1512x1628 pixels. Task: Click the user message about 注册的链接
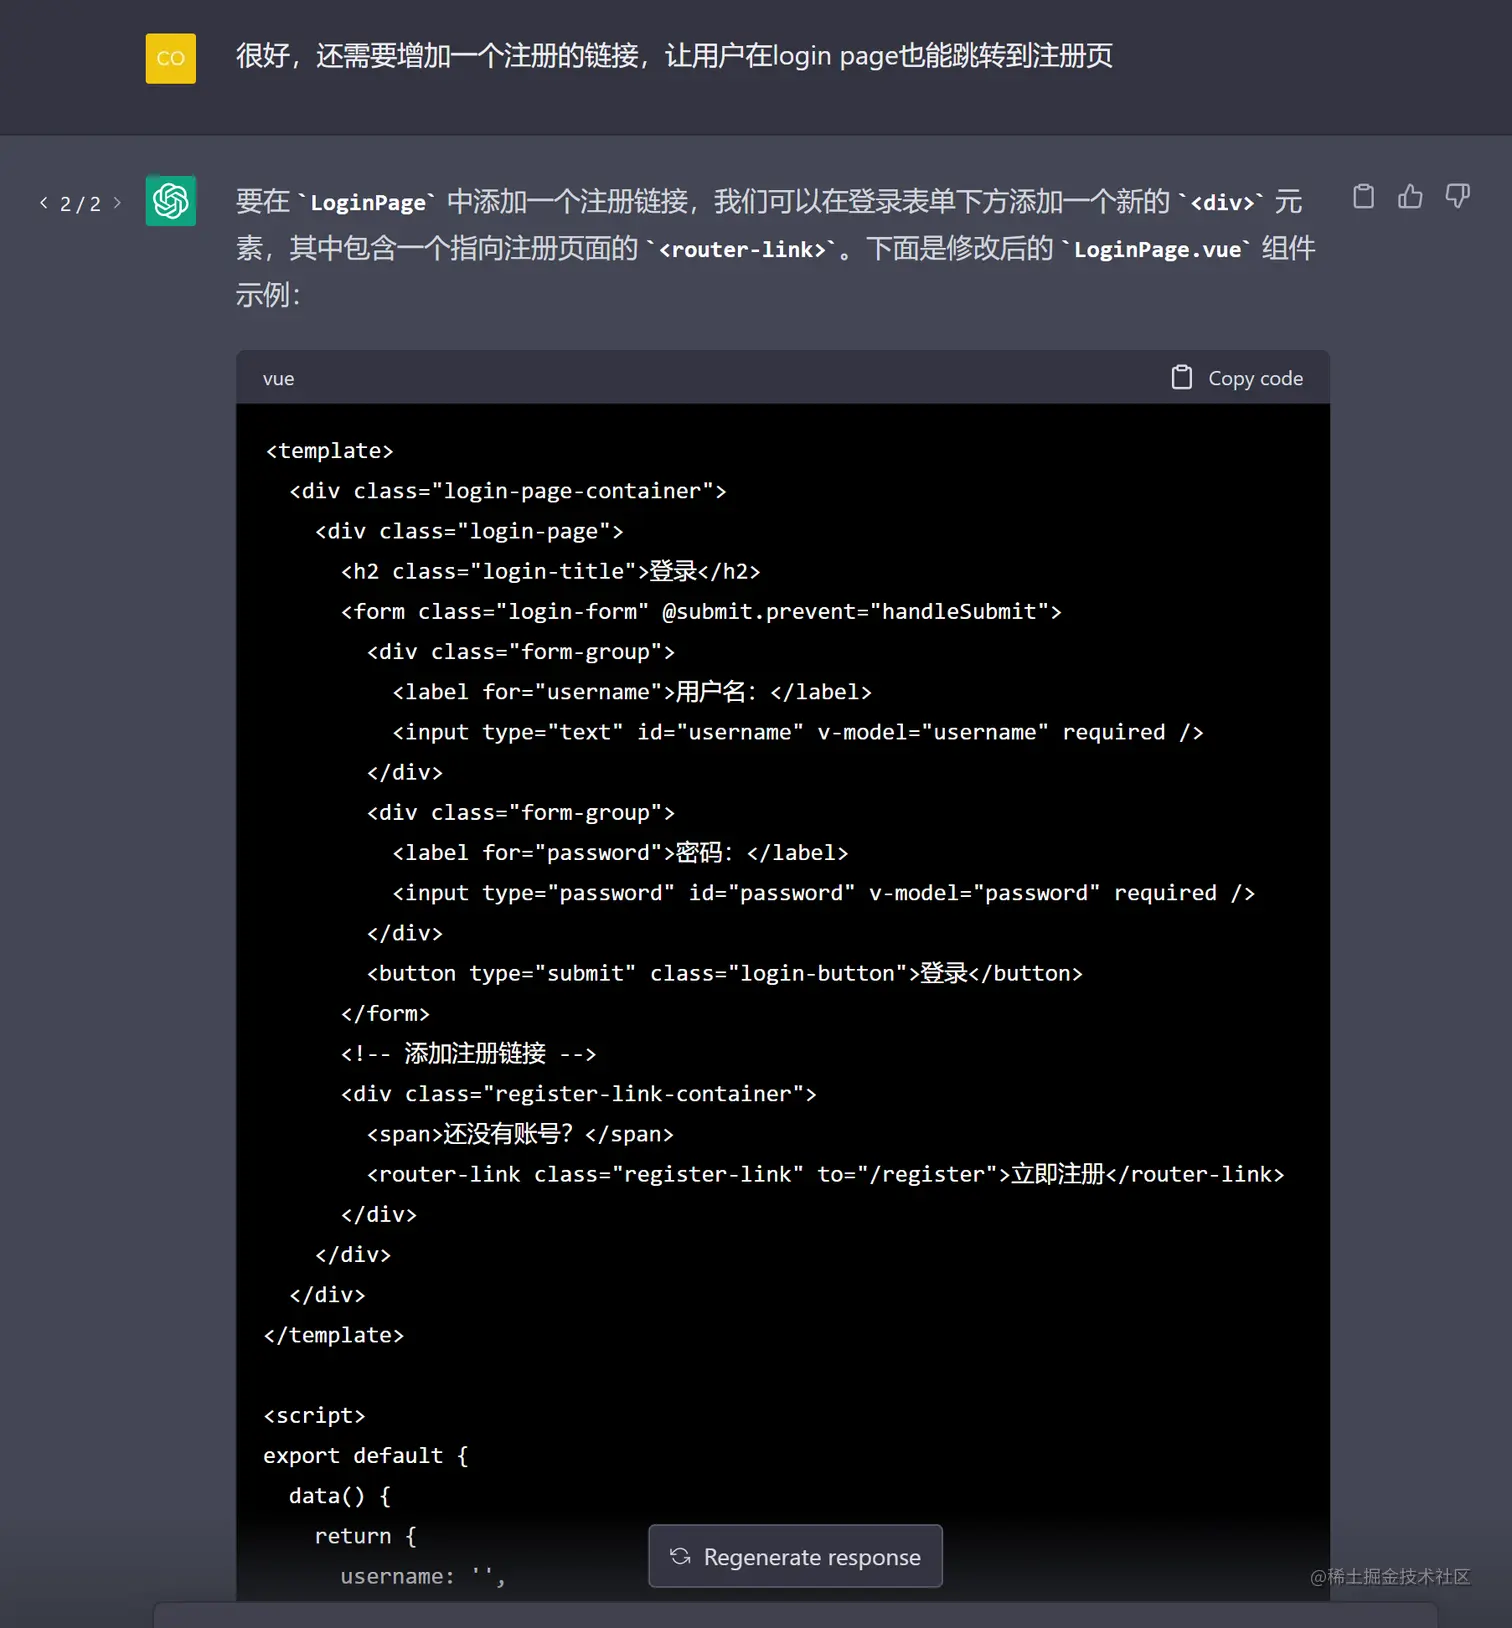(x=674, y=56)
